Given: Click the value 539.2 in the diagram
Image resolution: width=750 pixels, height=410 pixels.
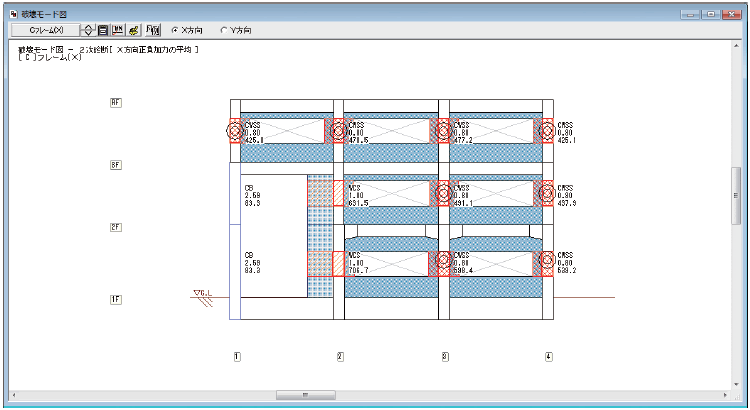Looking at the screenshot, I should click(x=567, y=270).
